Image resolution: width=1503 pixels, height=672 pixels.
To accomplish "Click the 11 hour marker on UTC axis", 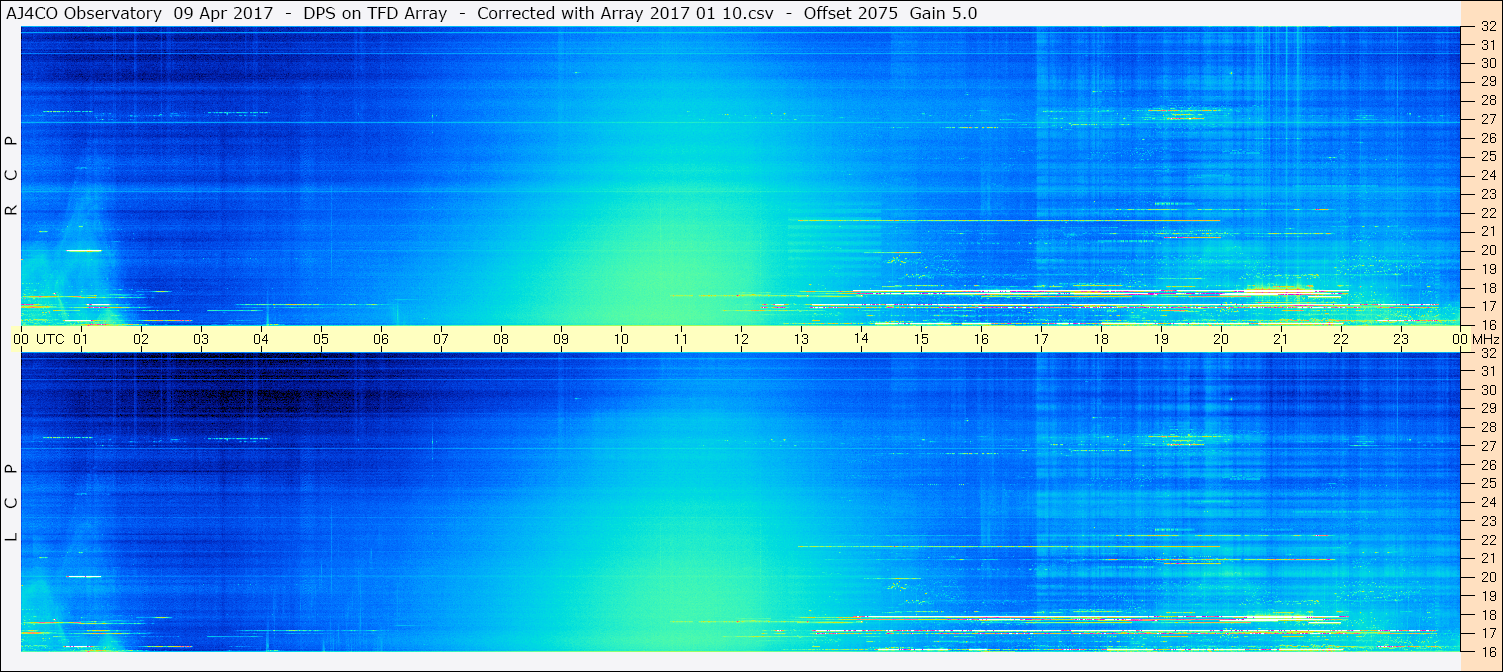I will pos(681,339).
